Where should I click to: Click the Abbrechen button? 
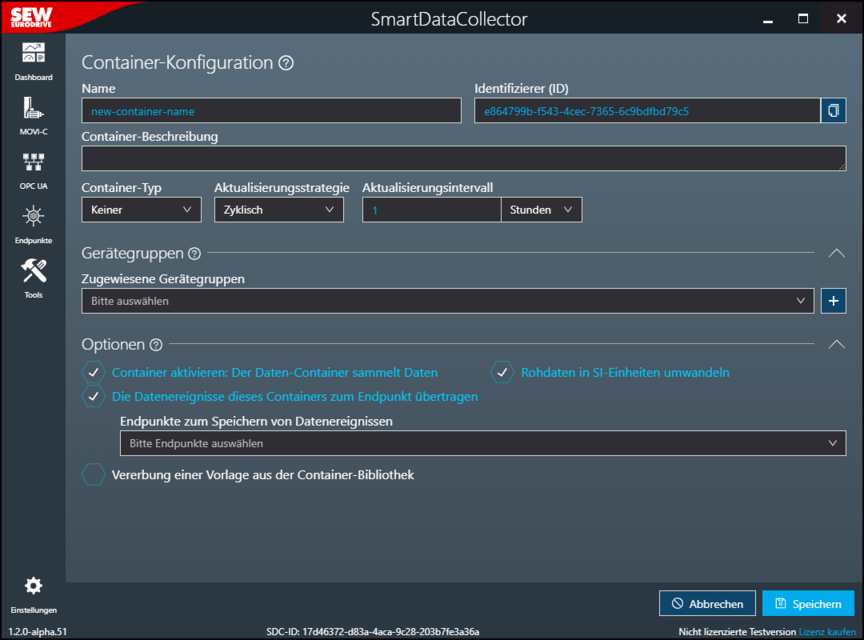coord(707,604)
